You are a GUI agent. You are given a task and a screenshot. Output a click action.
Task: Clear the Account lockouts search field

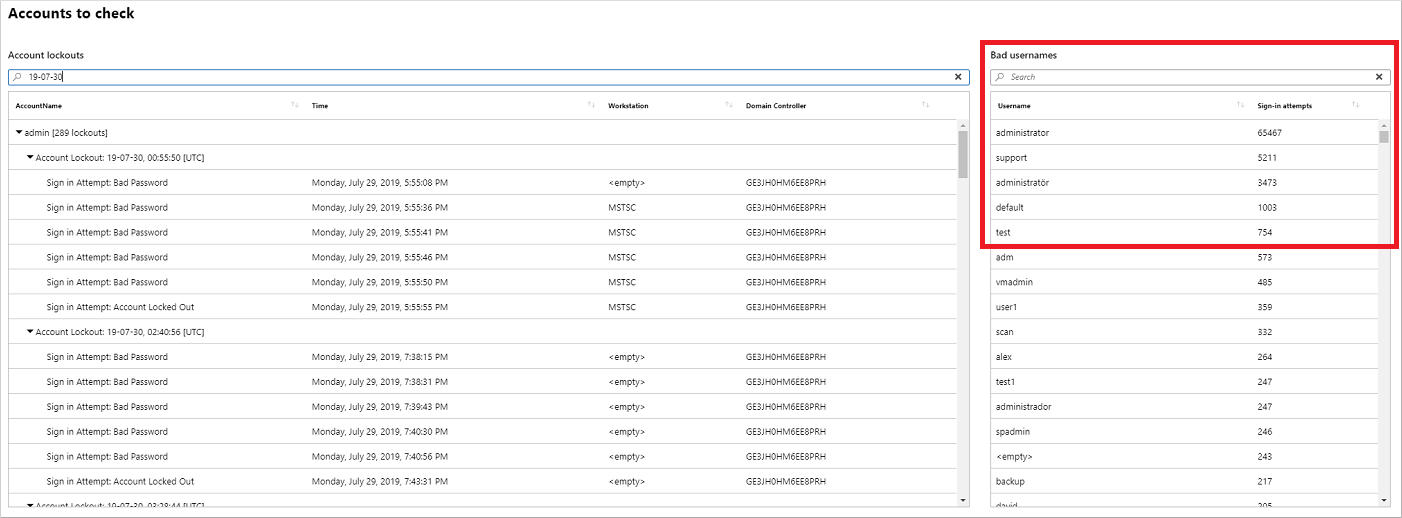(958, 77)
